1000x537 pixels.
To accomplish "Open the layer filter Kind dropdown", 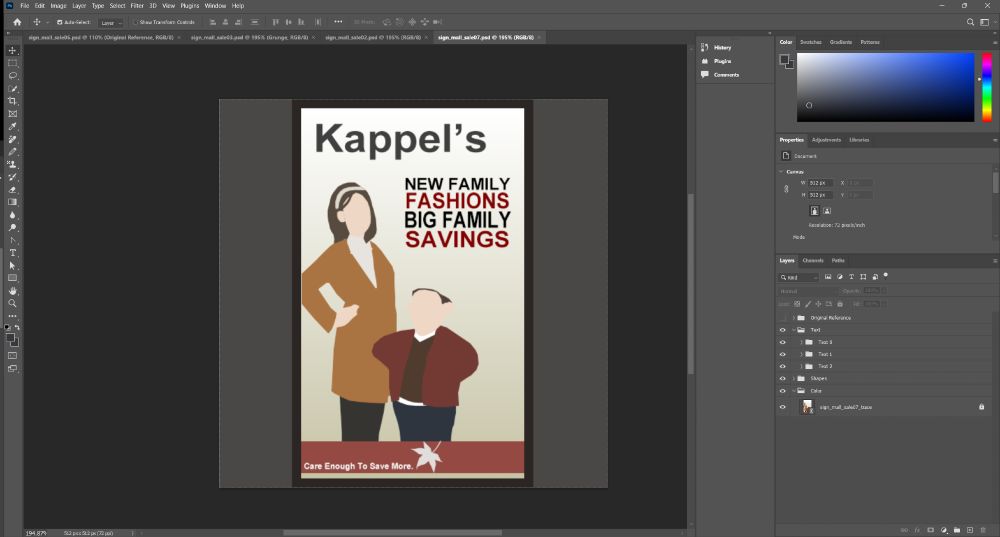I will pos(798,277).
